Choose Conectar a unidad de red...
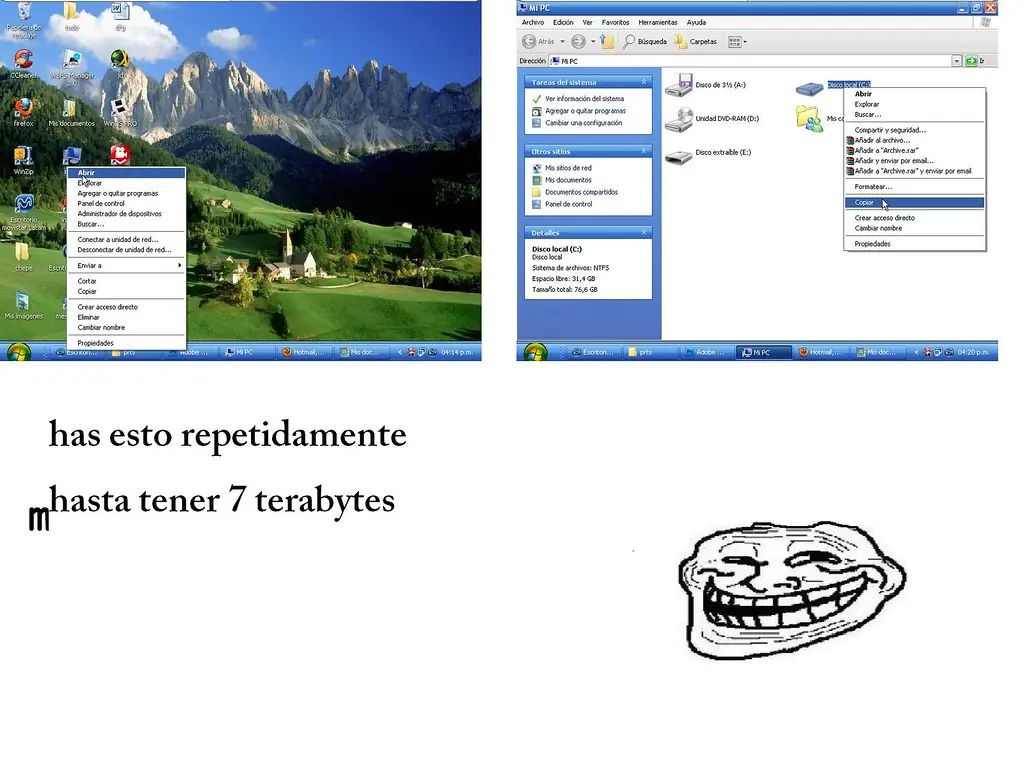The width and height of the screenshot is (1024, 768). (127, 240)
